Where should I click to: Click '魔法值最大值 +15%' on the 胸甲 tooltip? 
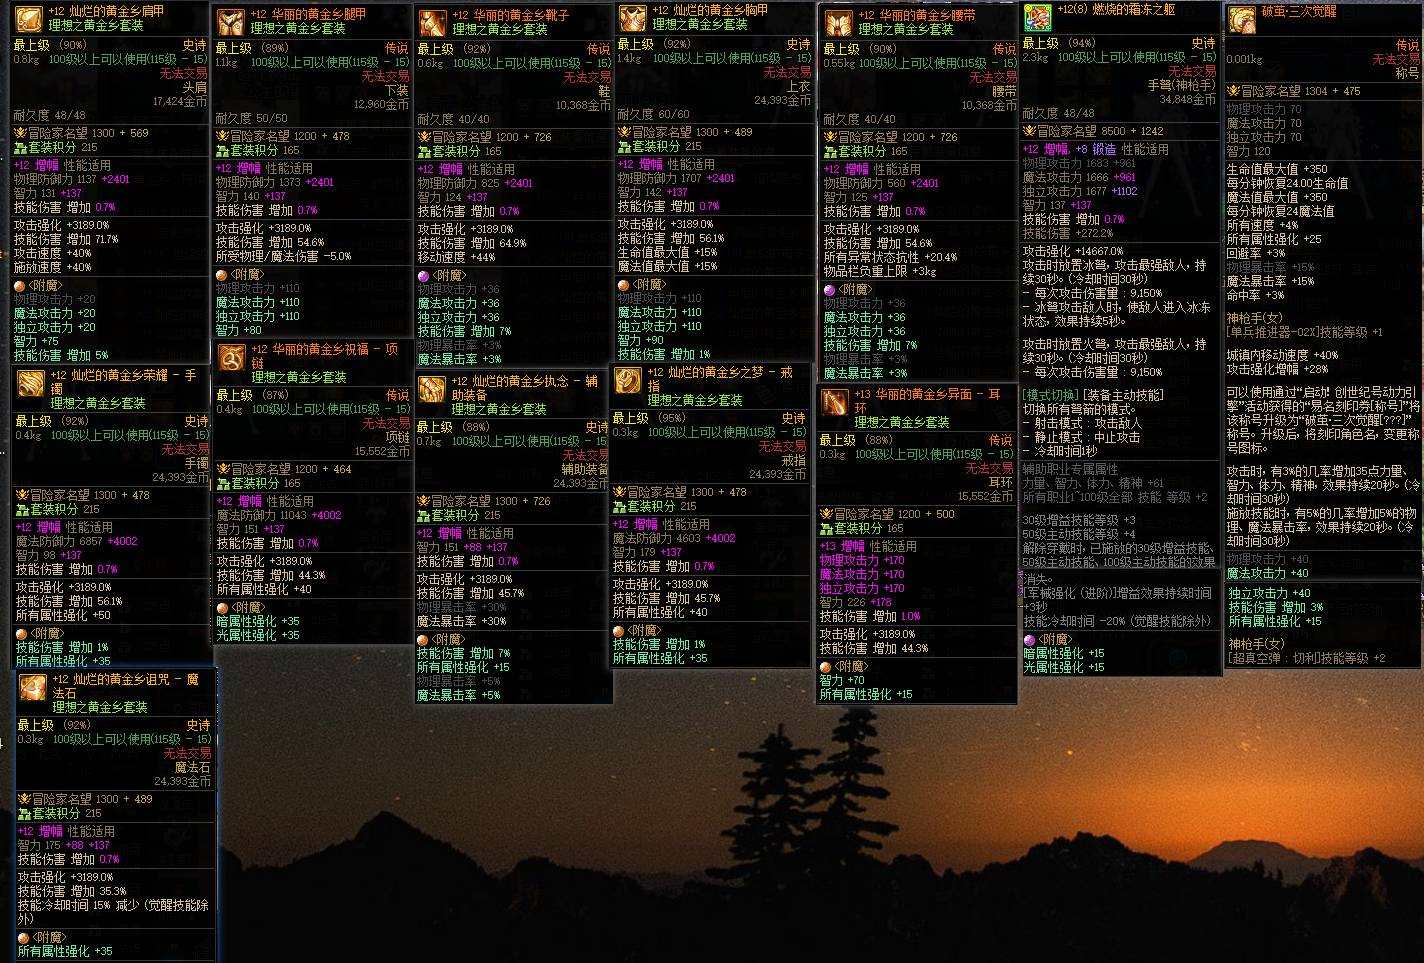pyautogui.click(x=667, y=266)
